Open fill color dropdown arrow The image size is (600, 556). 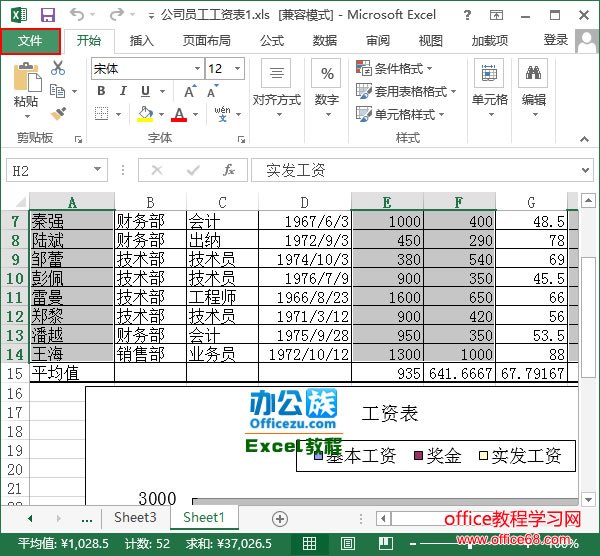[x=161, y=114]
